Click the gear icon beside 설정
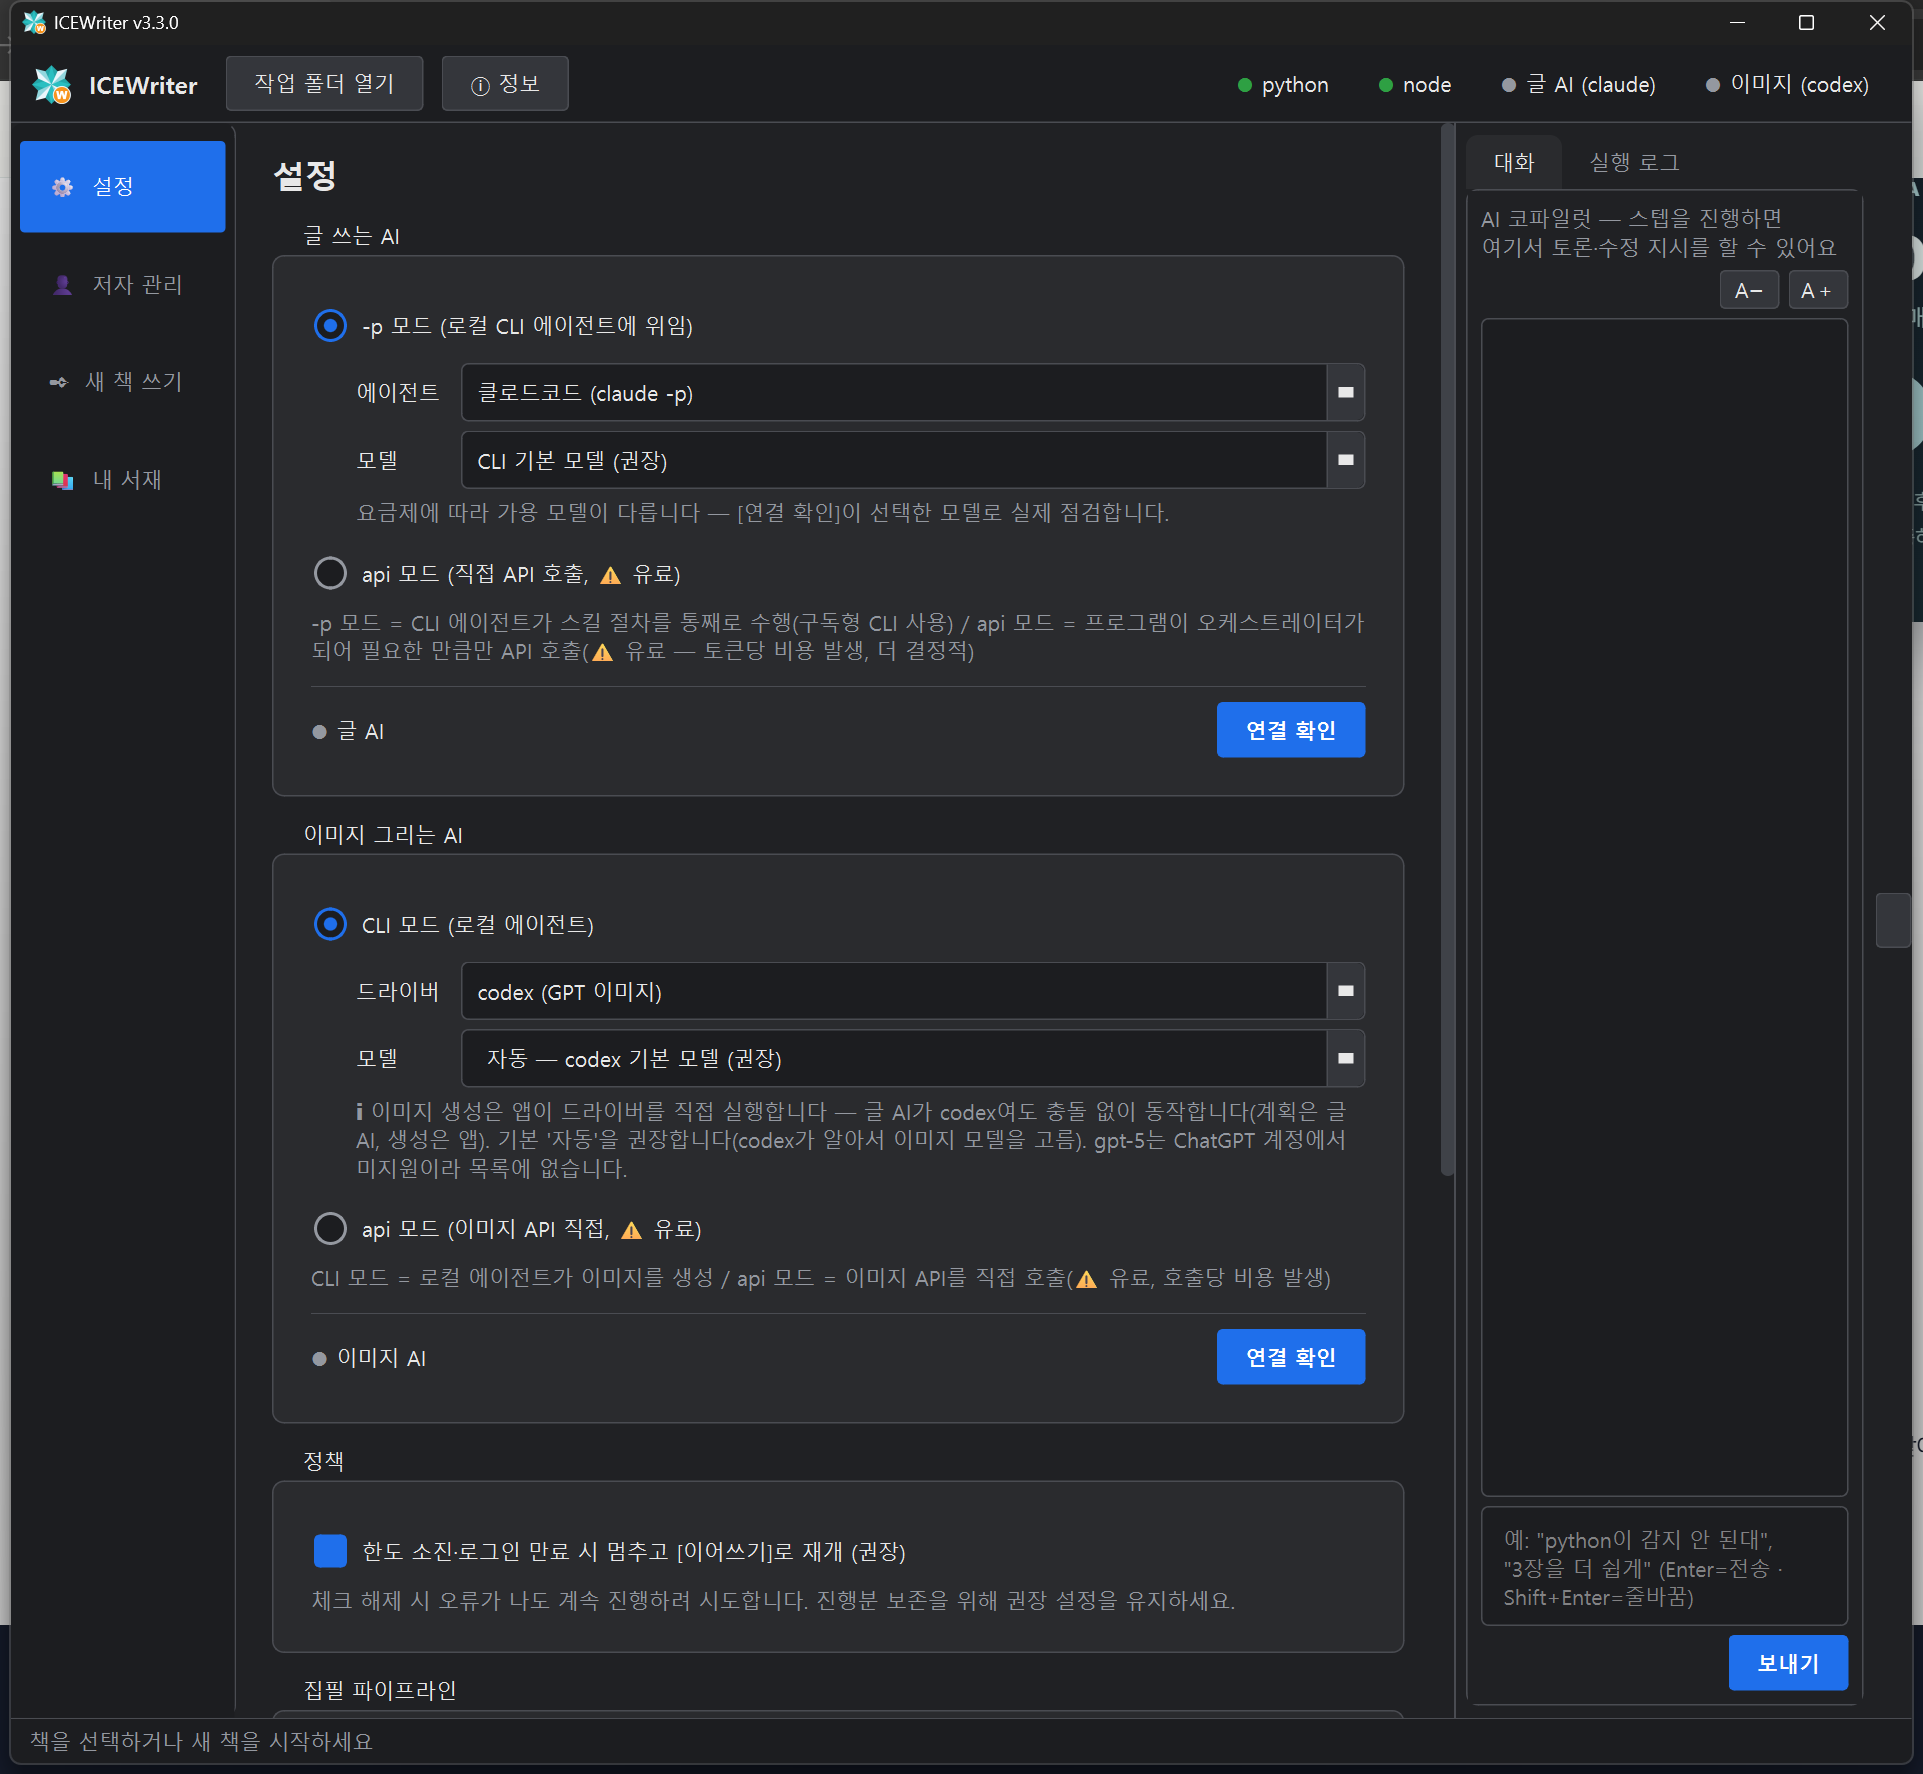The height and width of the screenshot is (1774, 1923). click(63, 187)
